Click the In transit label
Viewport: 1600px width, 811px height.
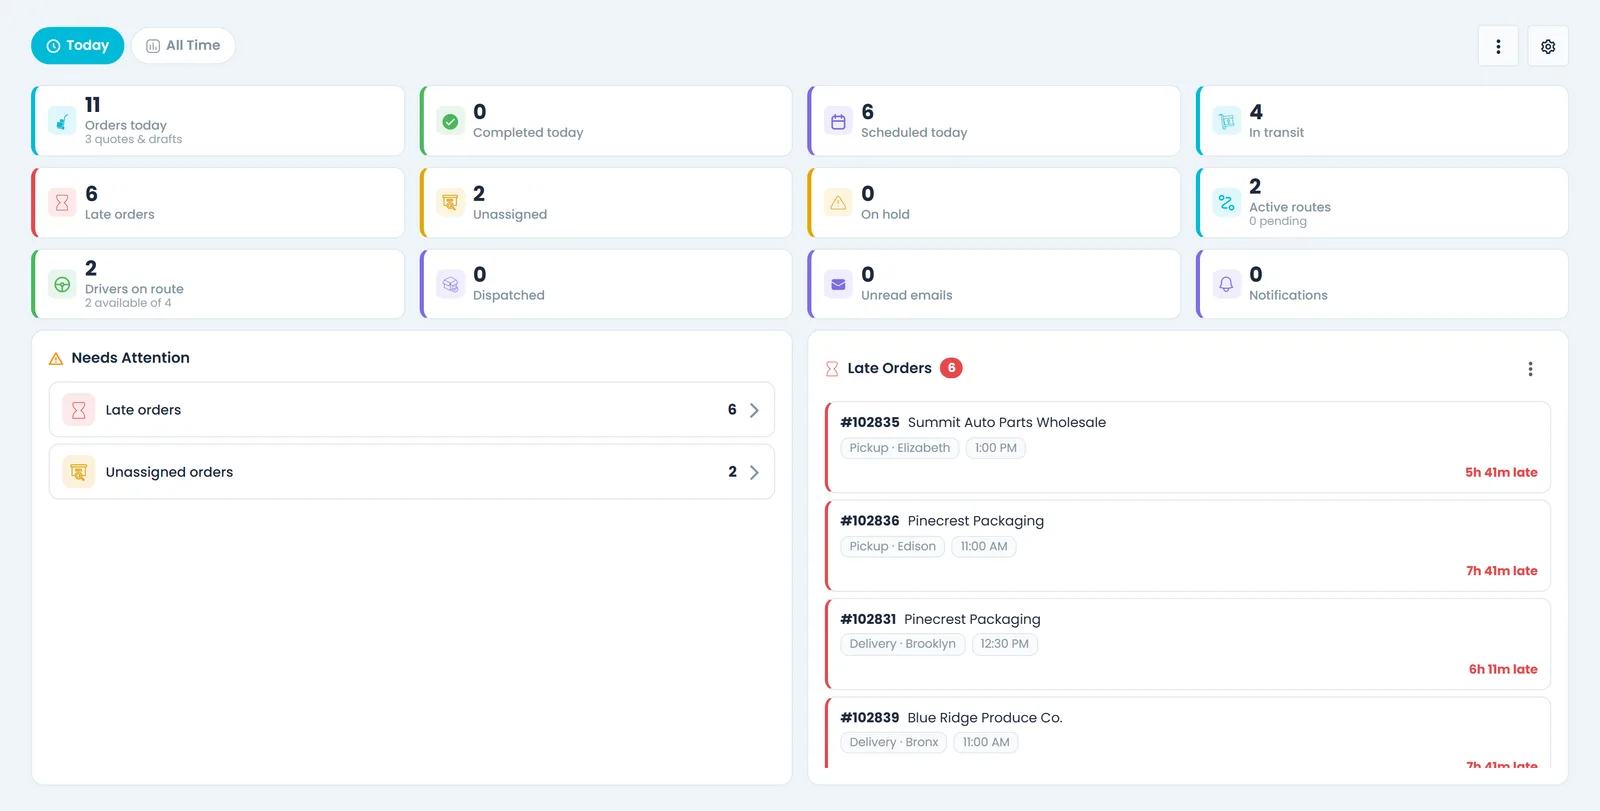pyautogui.click(x=1276, y=133)
